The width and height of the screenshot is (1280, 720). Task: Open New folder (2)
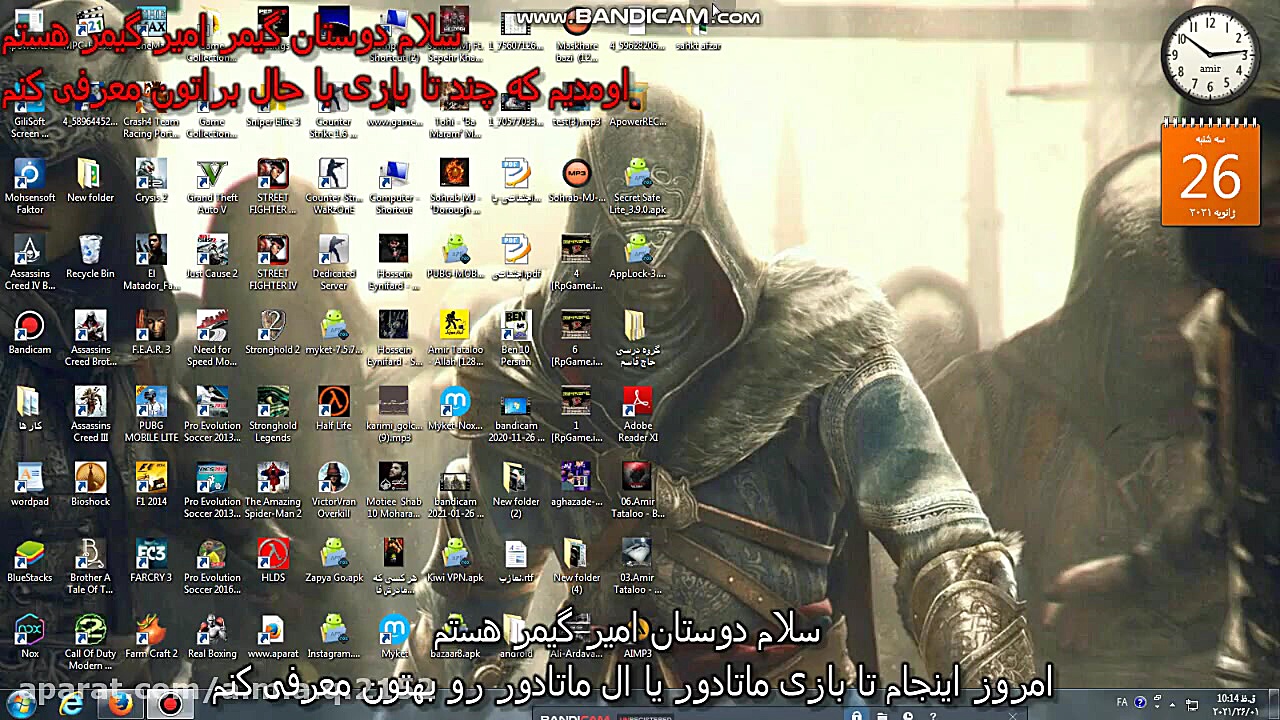point(516,490)
